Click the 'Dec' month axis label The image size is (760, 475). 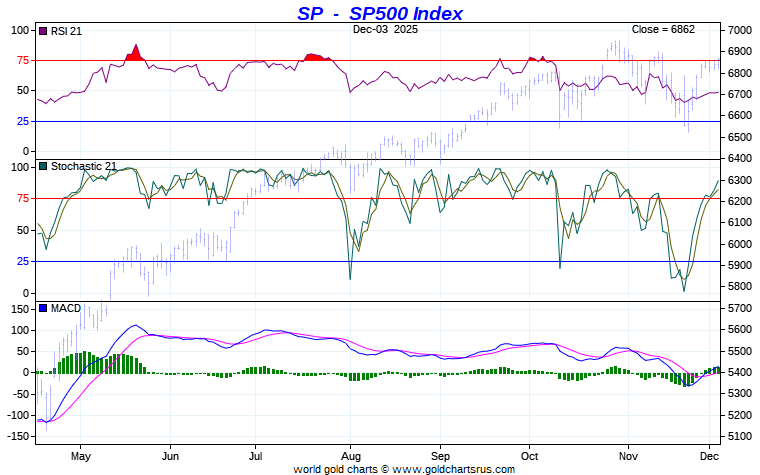coord(709,456)
